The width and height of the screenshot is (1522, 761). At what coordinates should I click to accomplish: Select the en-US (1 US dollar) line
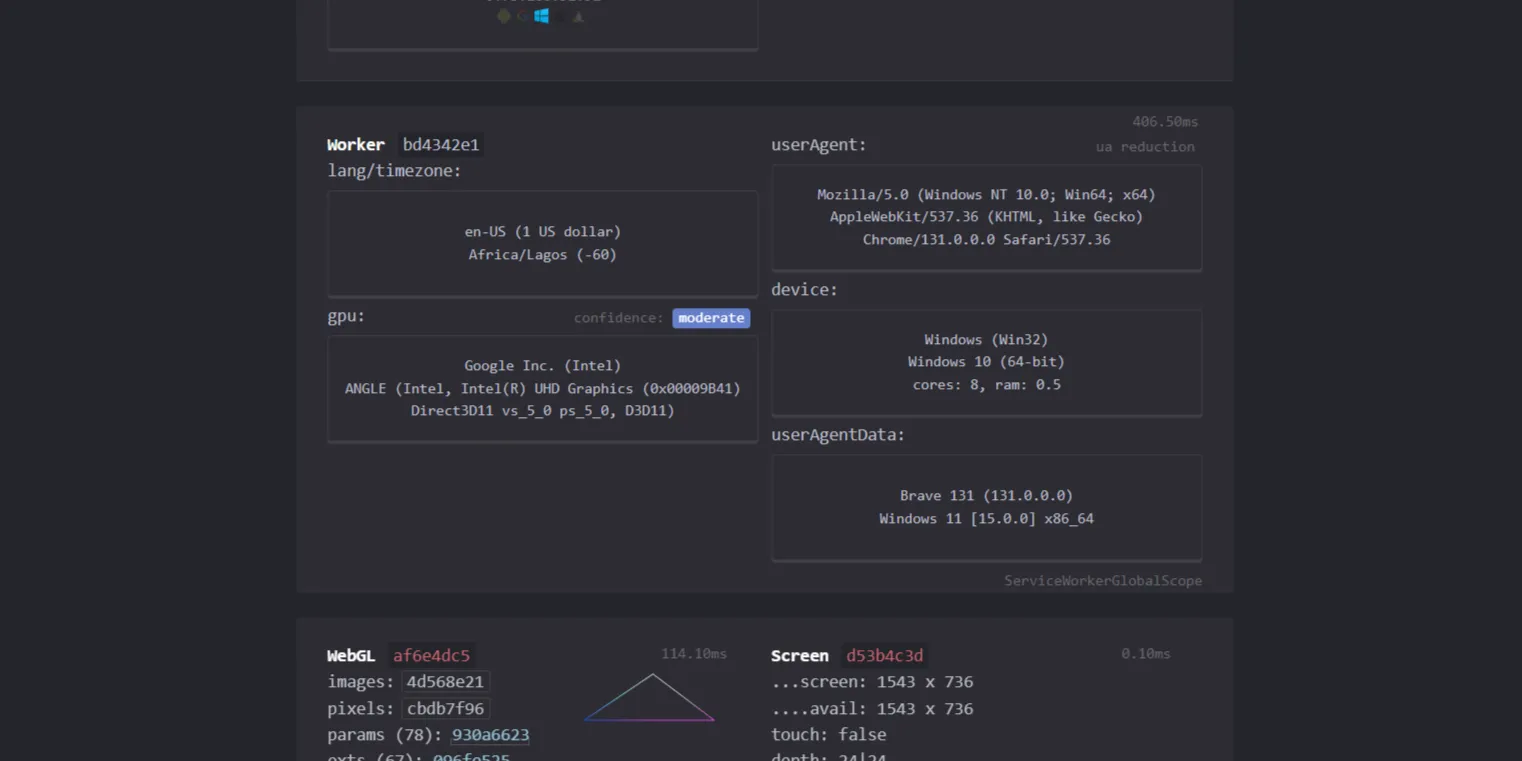543,232
